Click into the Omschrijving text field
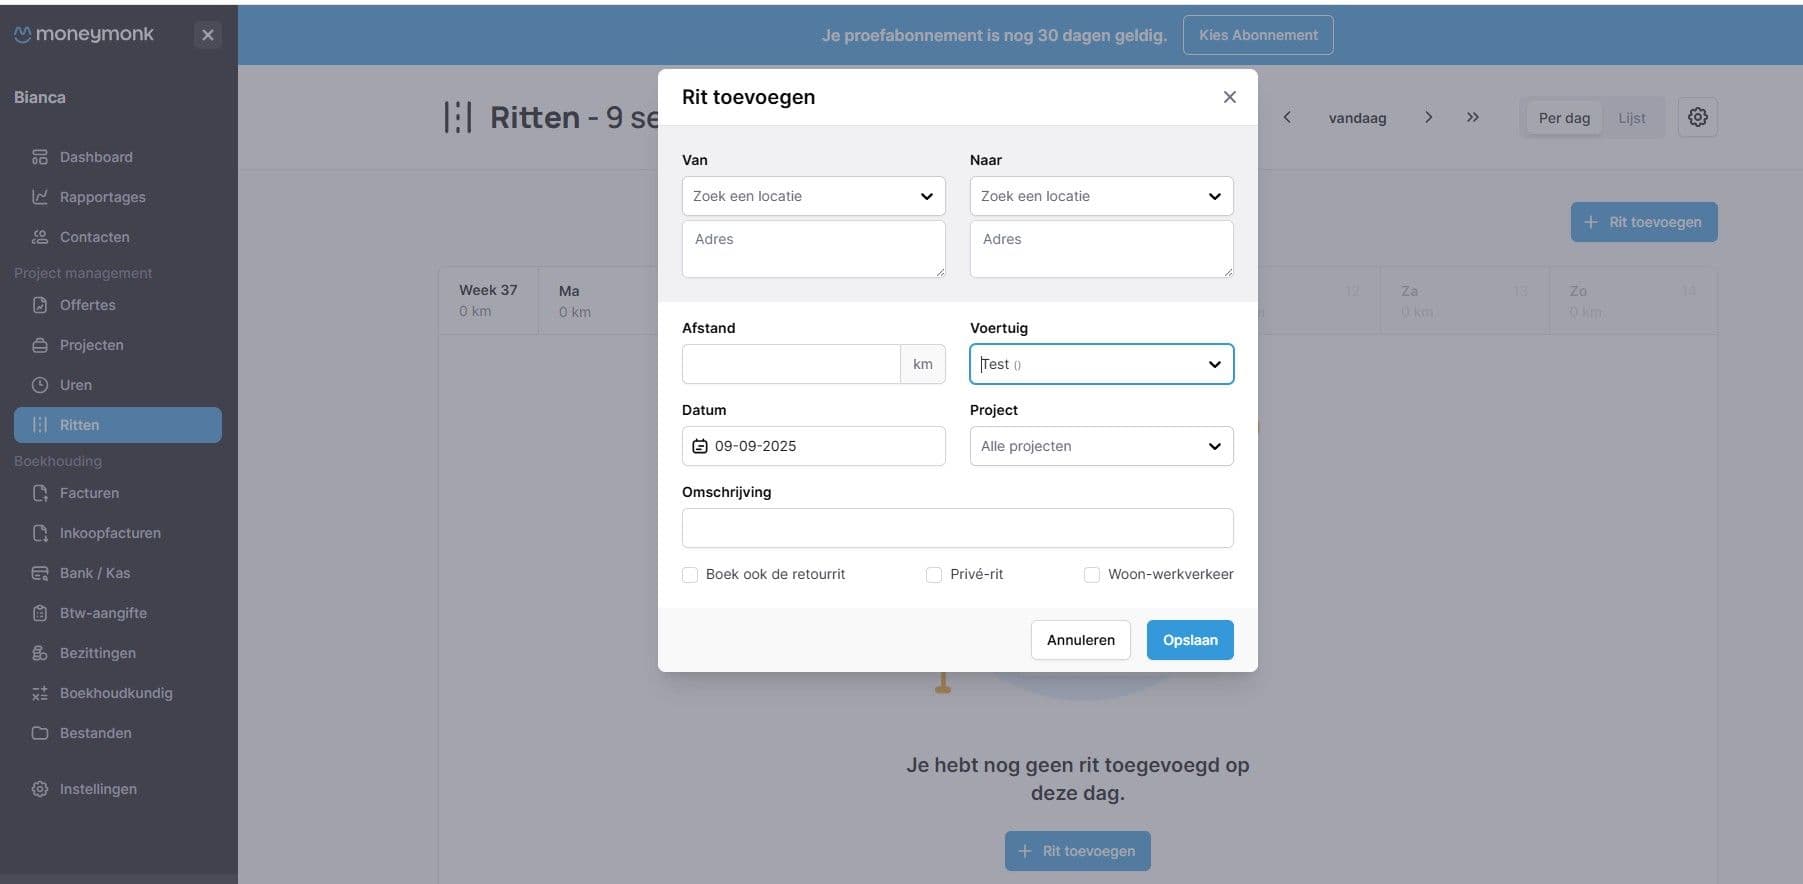Image resolution: width=1803 pixels, height=884 pixels. (957, 528)
